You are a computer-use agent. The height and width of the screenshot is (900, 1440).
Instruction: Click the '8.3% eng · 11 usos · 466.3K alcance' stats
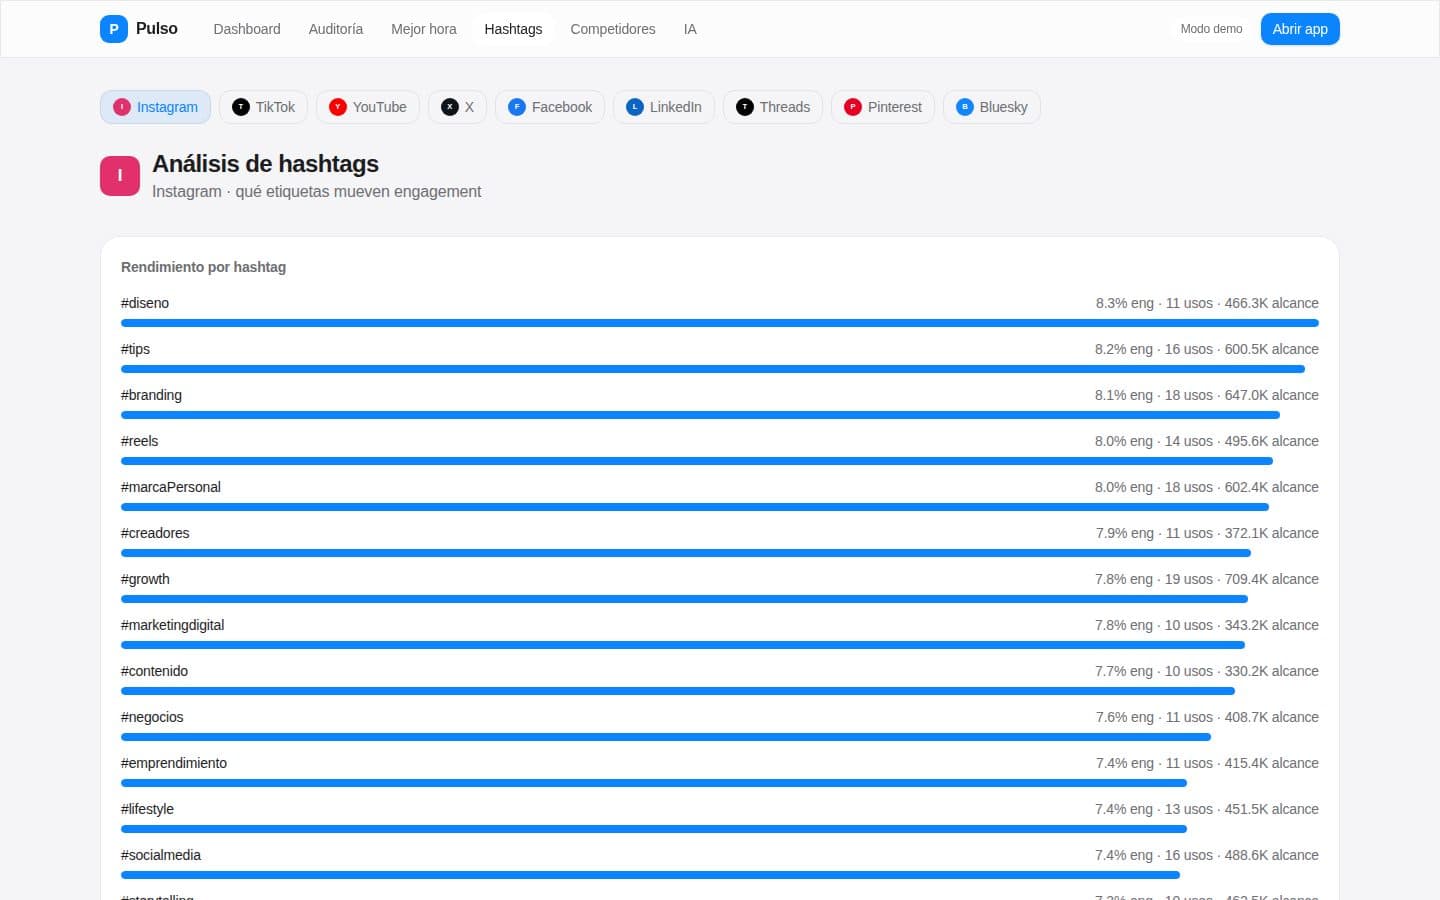pyautogui.click(x=1207, y=303)
